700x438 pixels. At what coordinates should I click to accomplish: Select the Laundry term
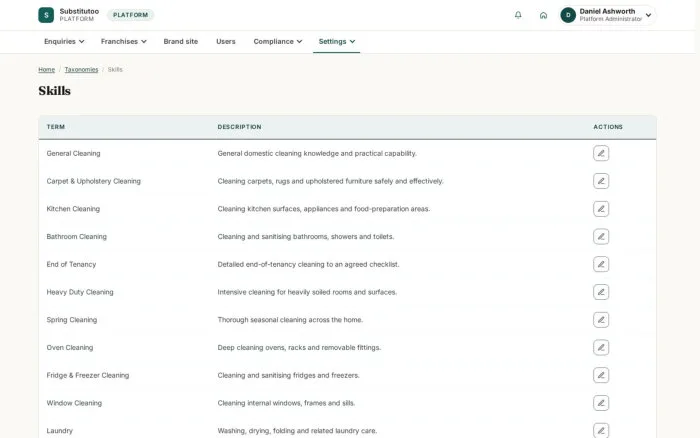coord(59,430)
